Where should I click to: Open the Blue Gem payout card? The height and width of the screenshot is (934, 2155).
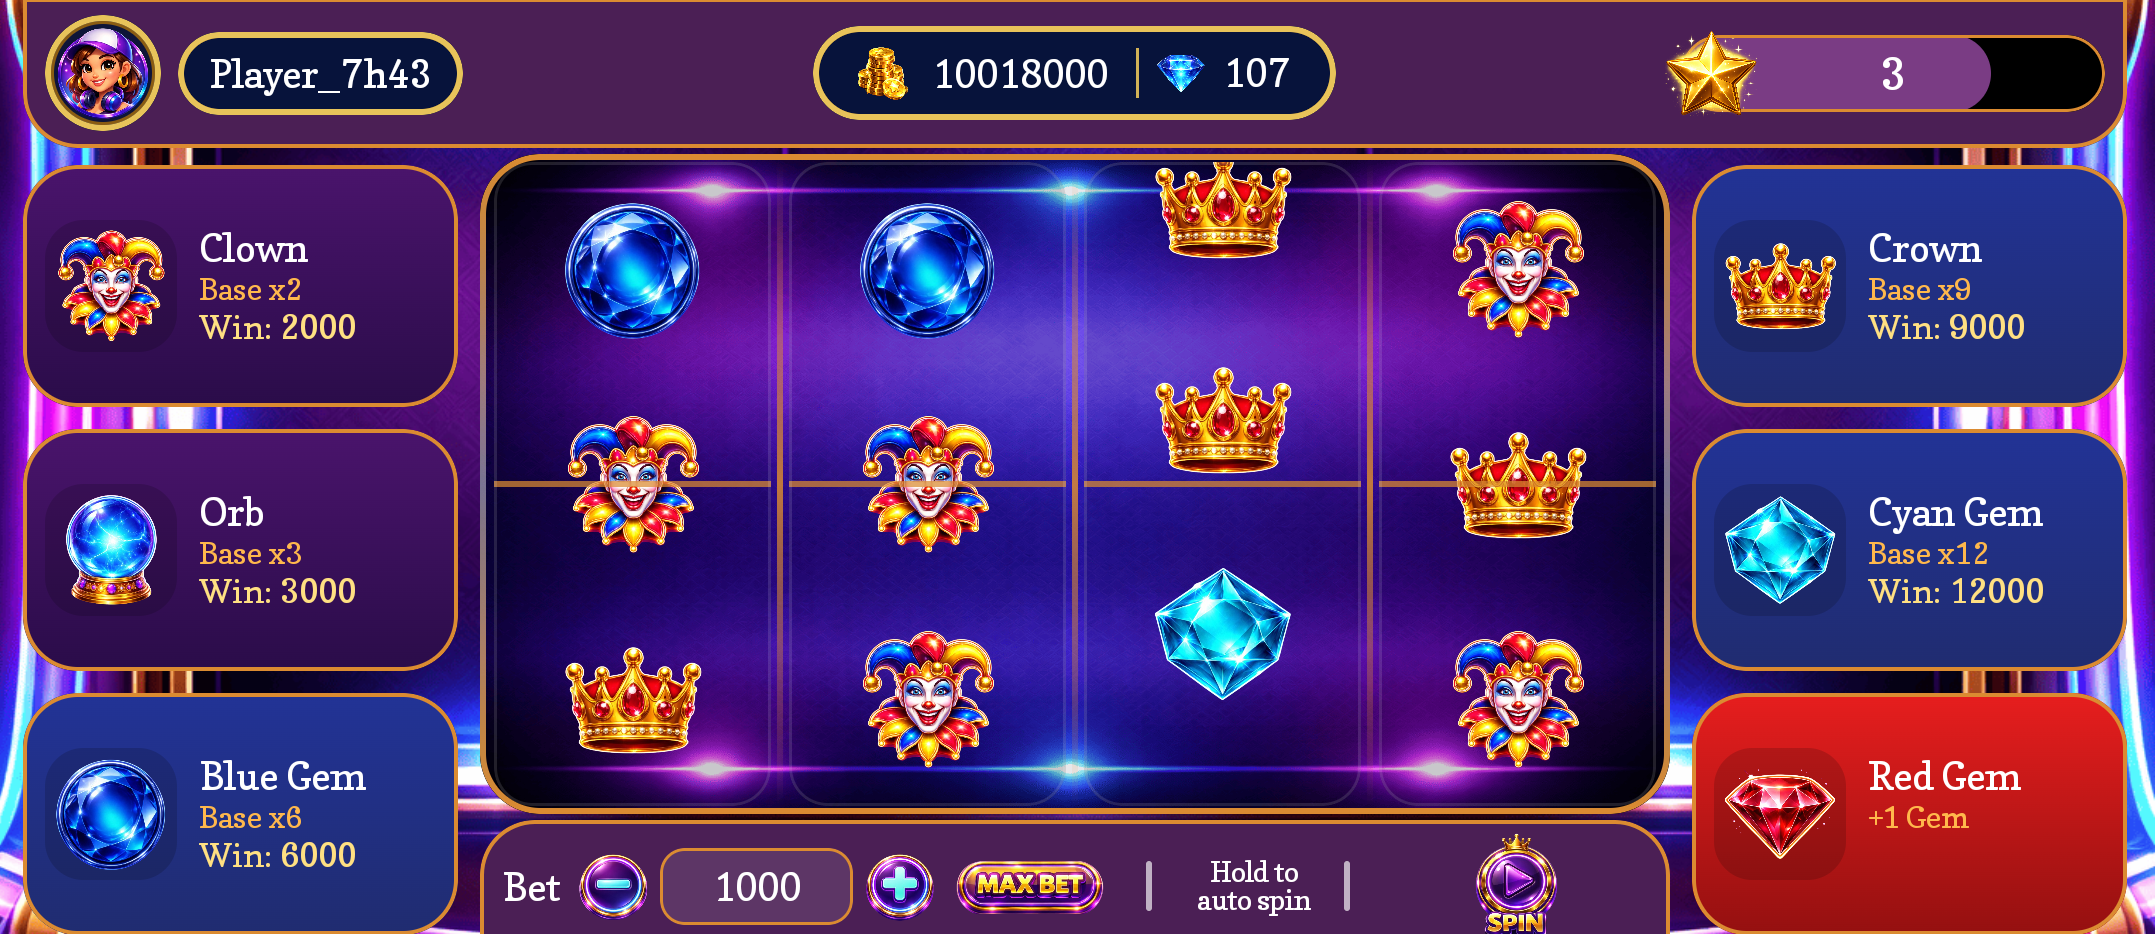point(240,814)
